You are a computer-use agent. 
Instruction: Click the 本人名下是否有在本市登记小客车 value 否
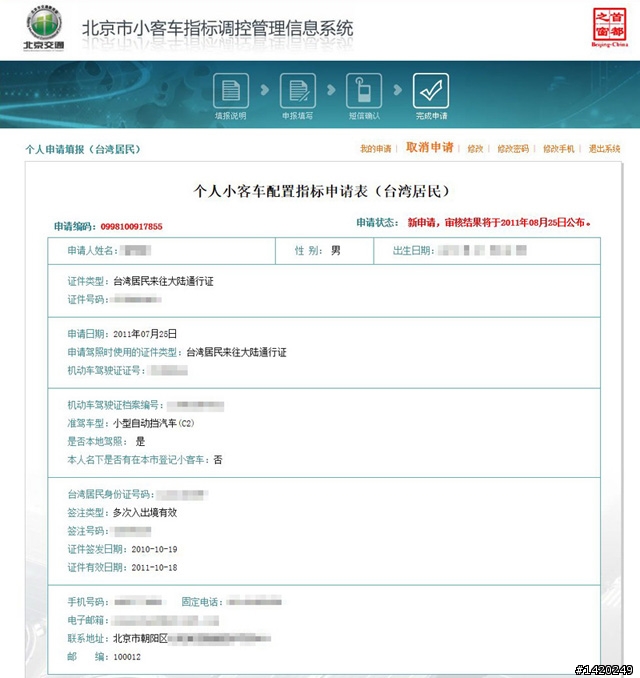[x=218, y=460]
